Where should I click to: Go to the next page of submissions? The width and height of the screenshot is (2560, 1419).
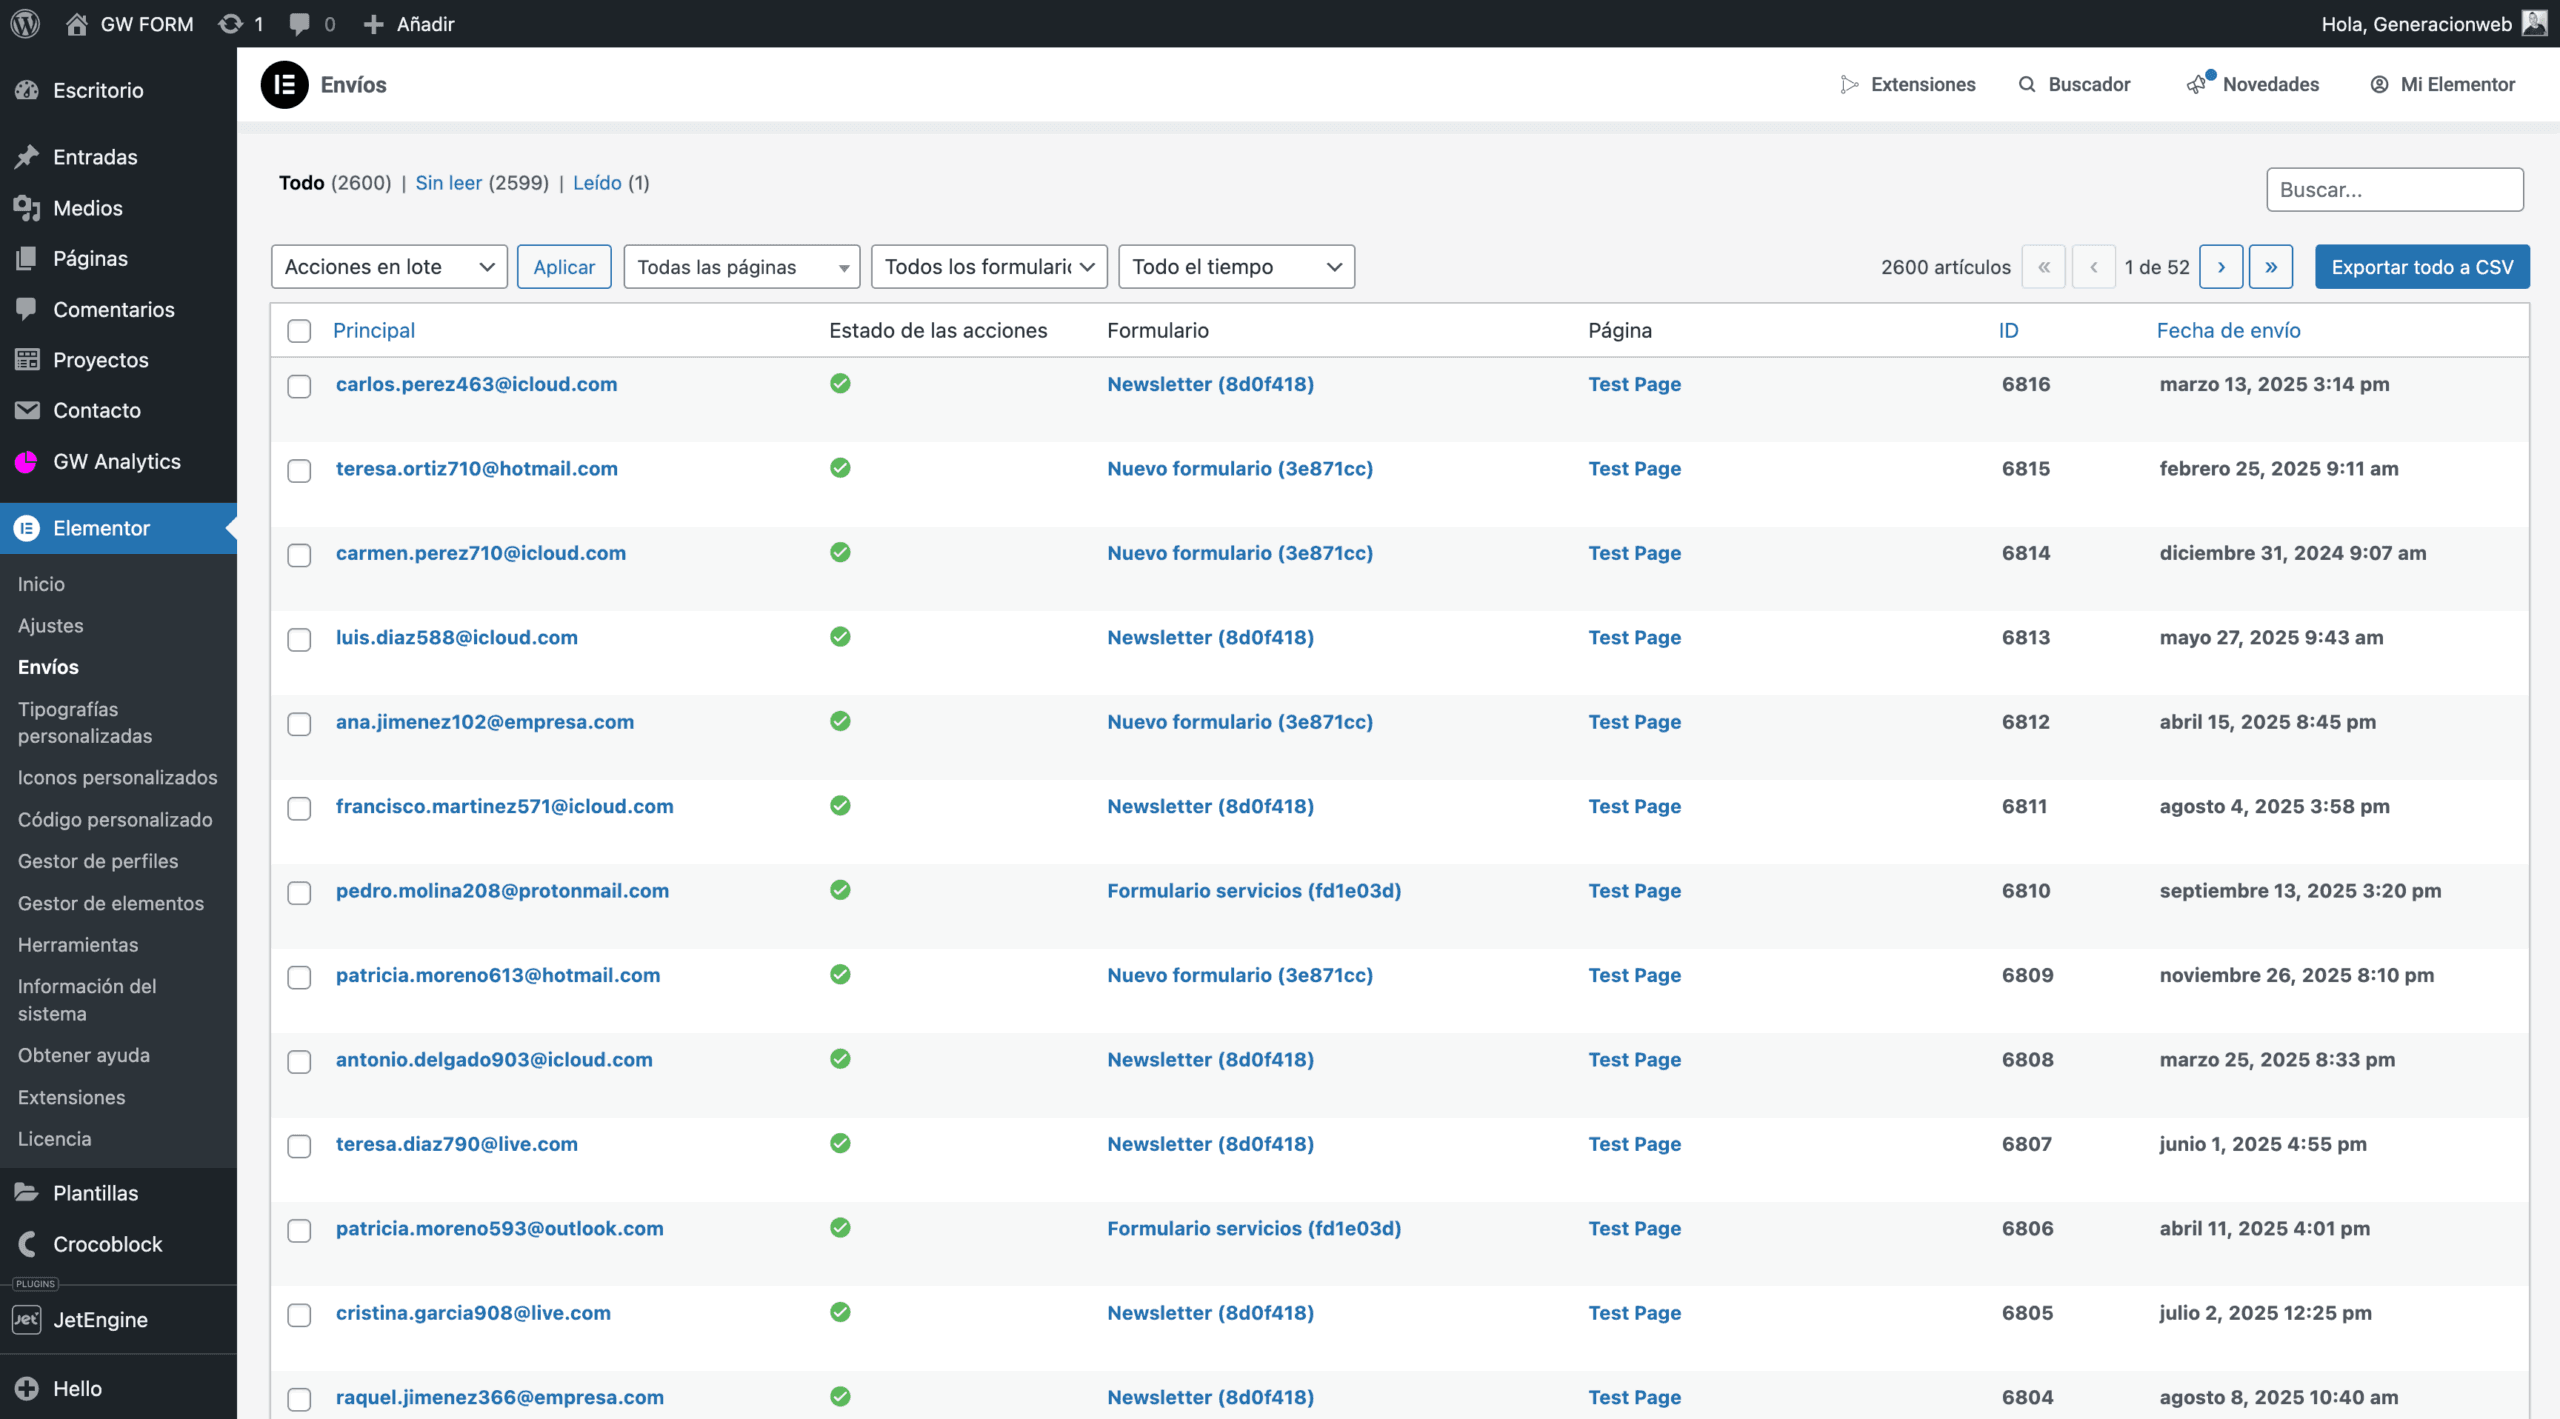click(x=2221, y=267)
